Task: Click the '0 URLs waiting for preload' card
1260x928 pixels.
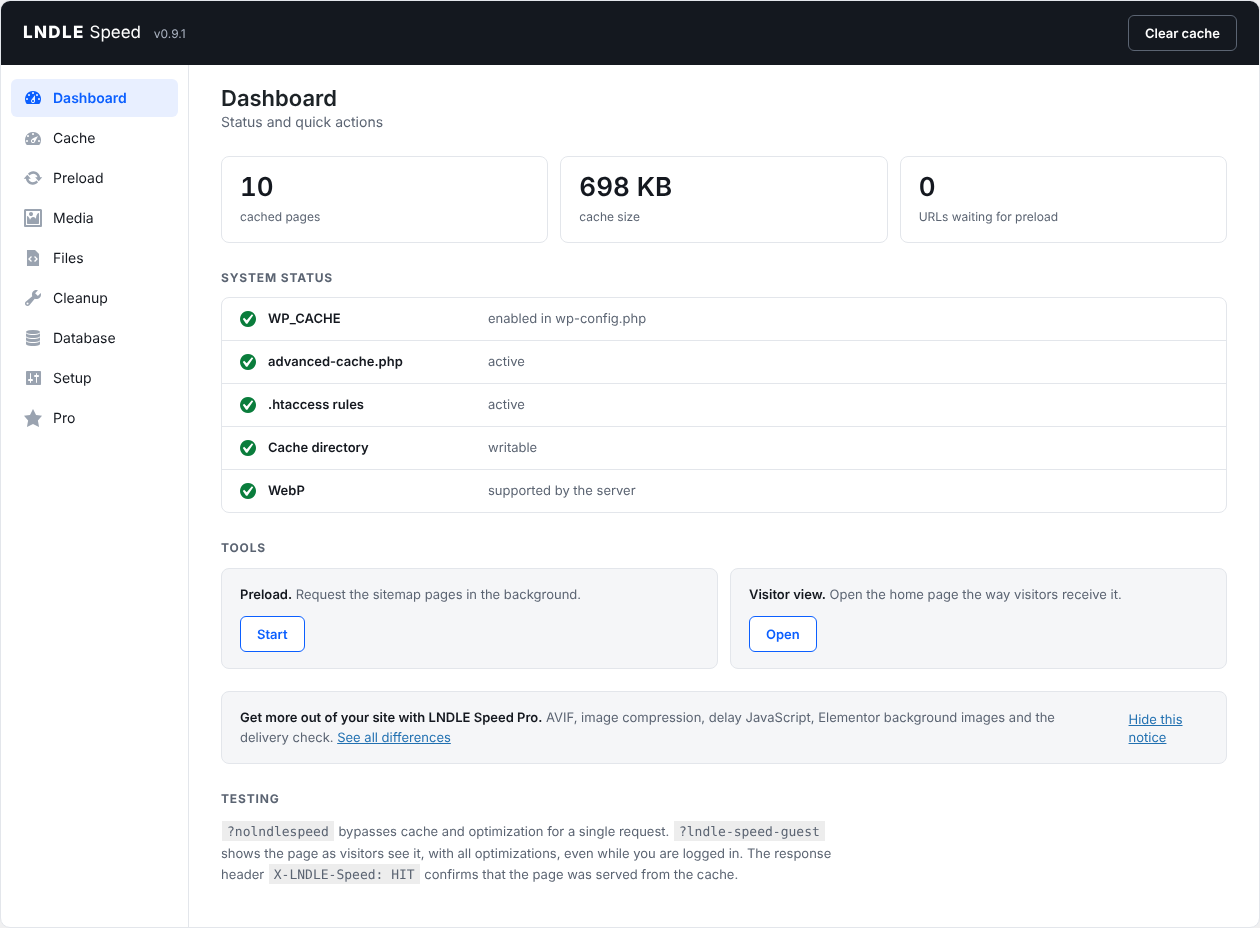Action: (1063, 199)
